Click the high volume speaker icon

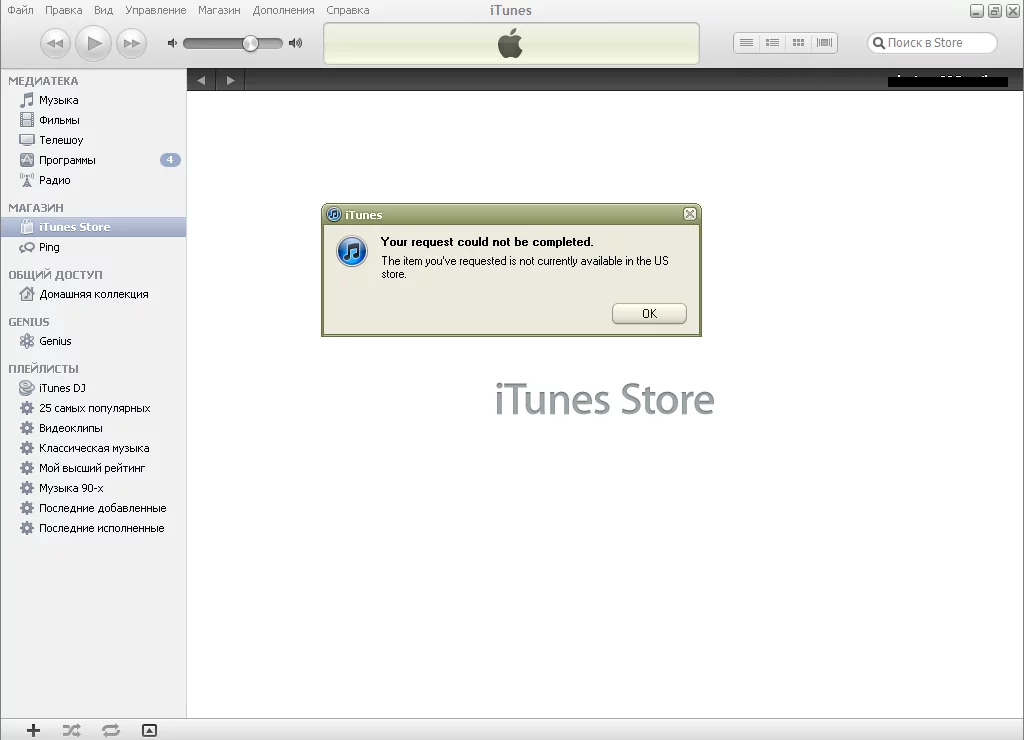tap(295, 43)
